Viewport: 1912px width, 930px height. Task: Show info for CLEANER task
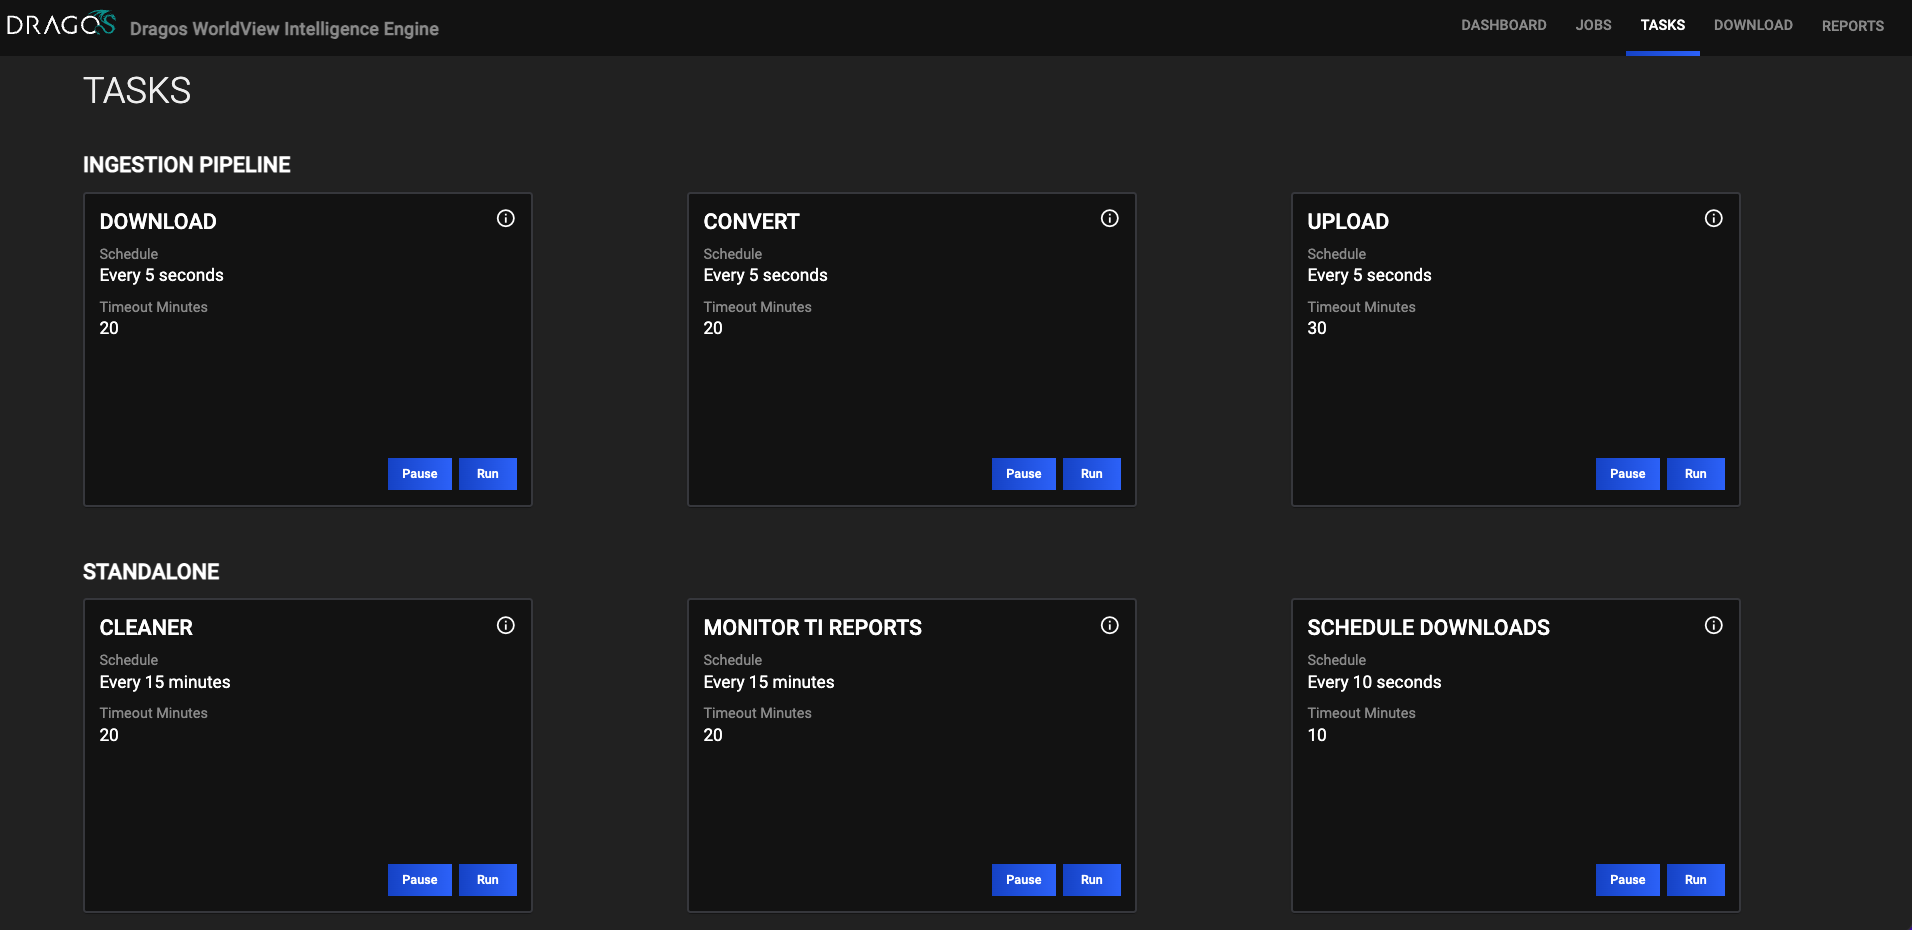[x=506, y=625]
